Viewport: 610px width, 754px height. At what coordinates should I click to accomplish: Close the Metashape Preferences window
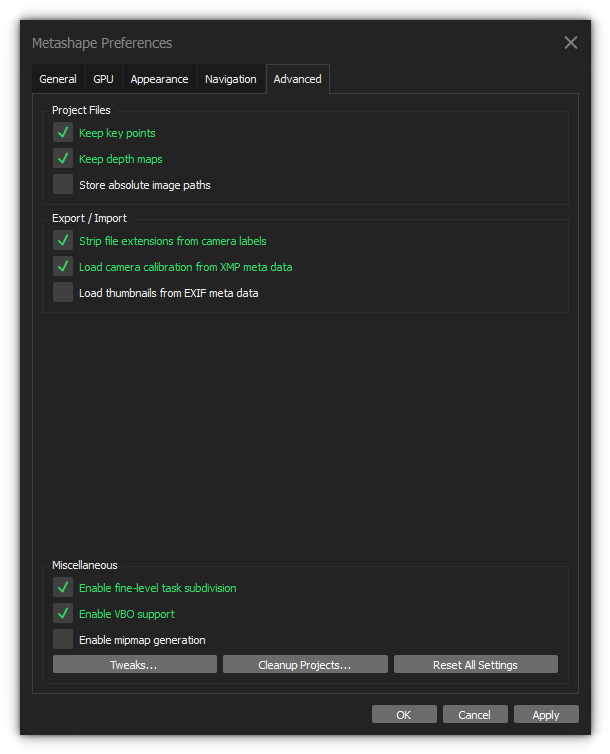(x=571, y=43)
